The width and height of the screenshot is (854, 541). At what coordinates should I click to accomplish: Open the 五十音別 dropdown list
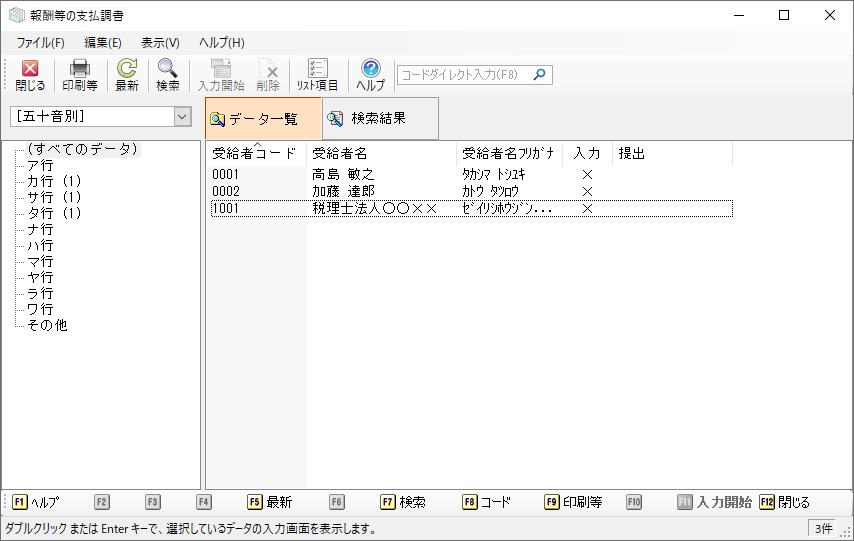pos(182,117)
